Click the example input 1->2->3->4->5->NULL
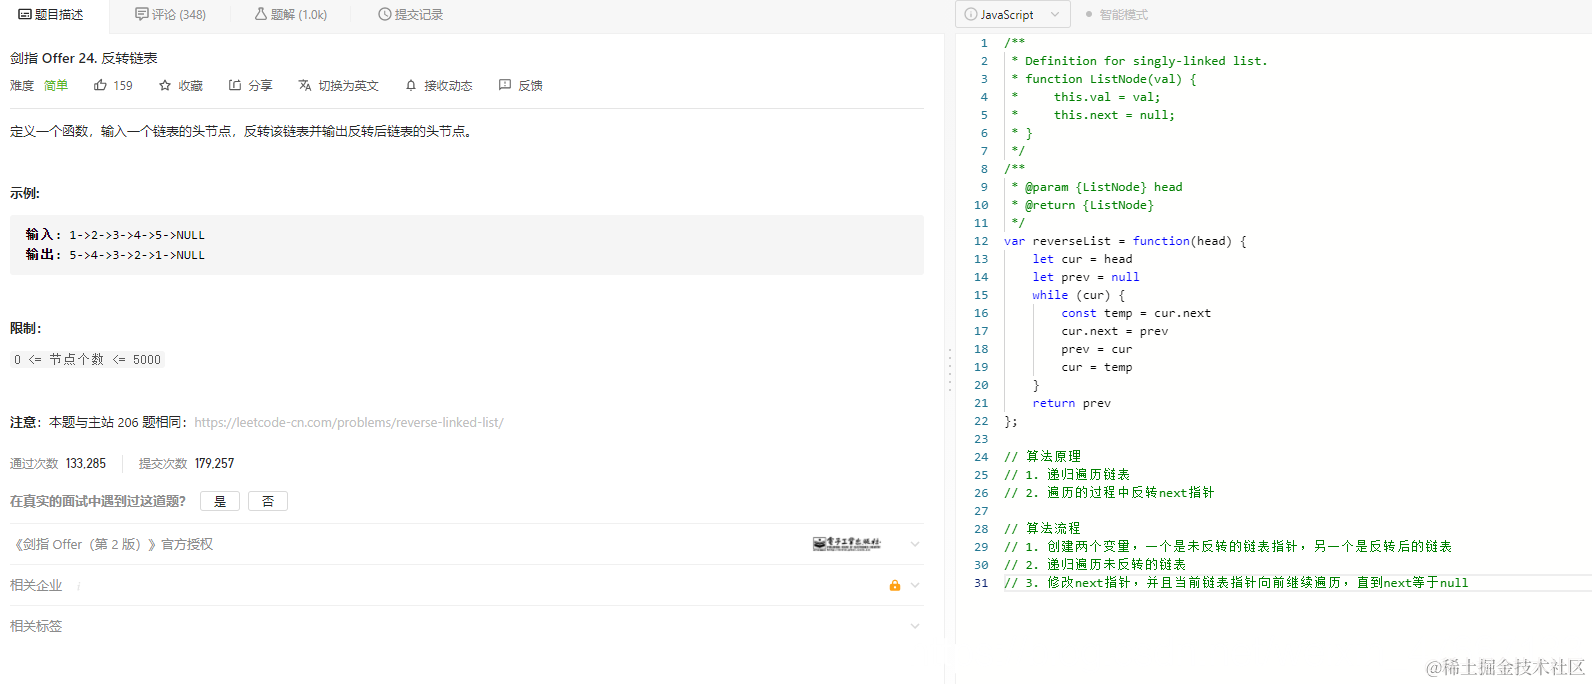 (x=136, y=236)
